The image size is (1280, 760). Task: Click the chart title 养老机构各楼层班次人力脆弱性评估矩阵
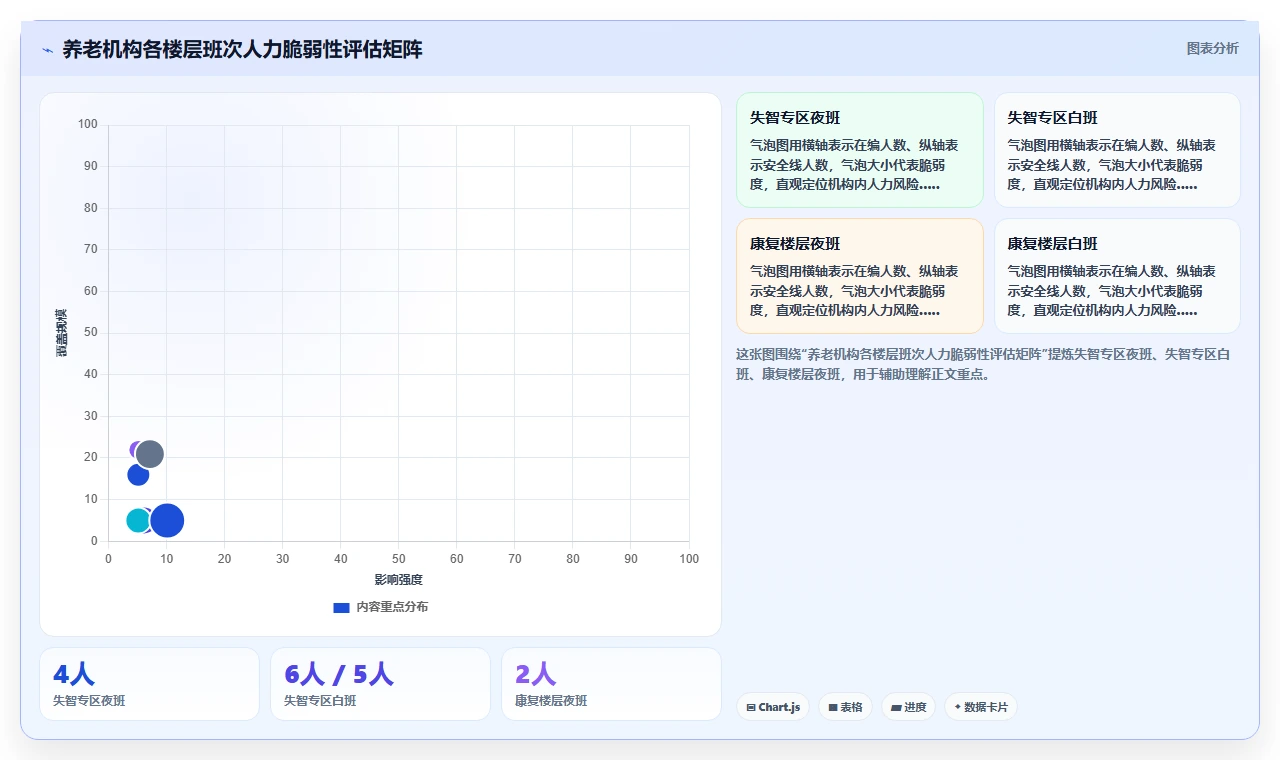[242, 49]
